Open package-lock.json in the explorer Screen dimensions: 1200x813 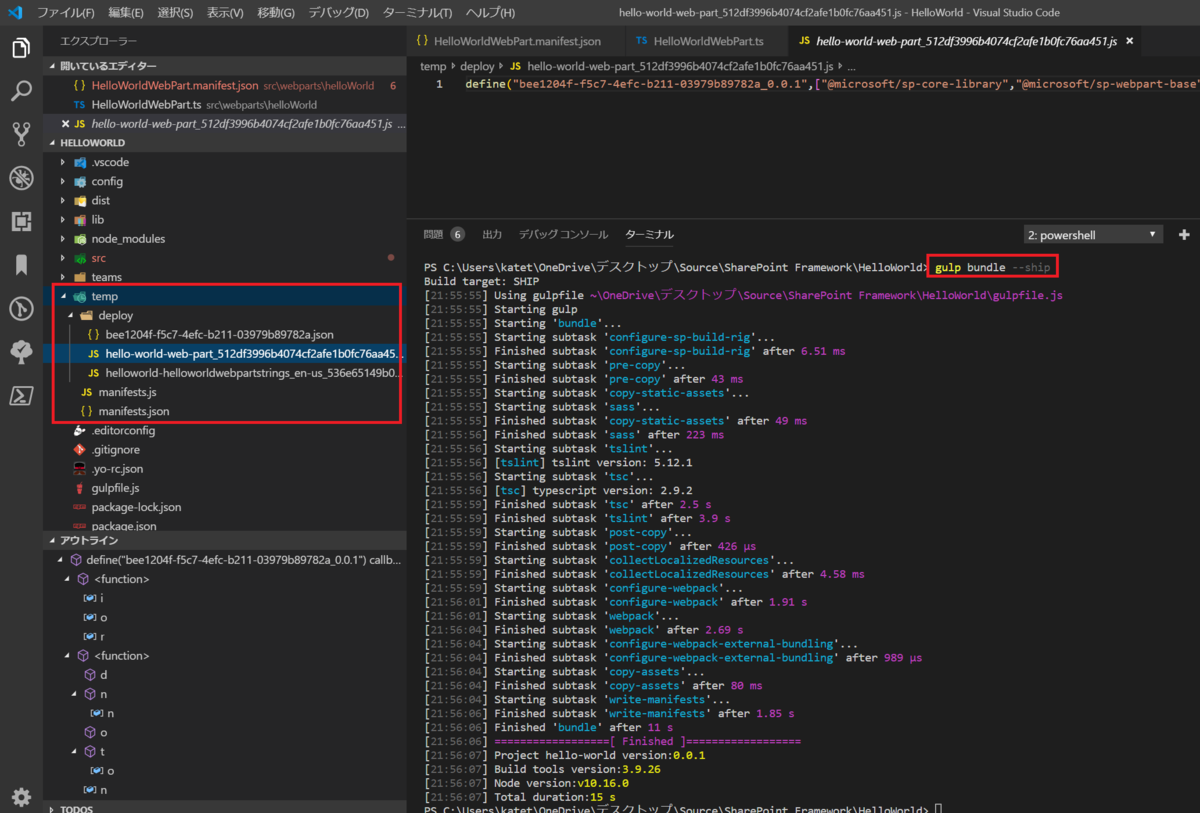(225, 507)
